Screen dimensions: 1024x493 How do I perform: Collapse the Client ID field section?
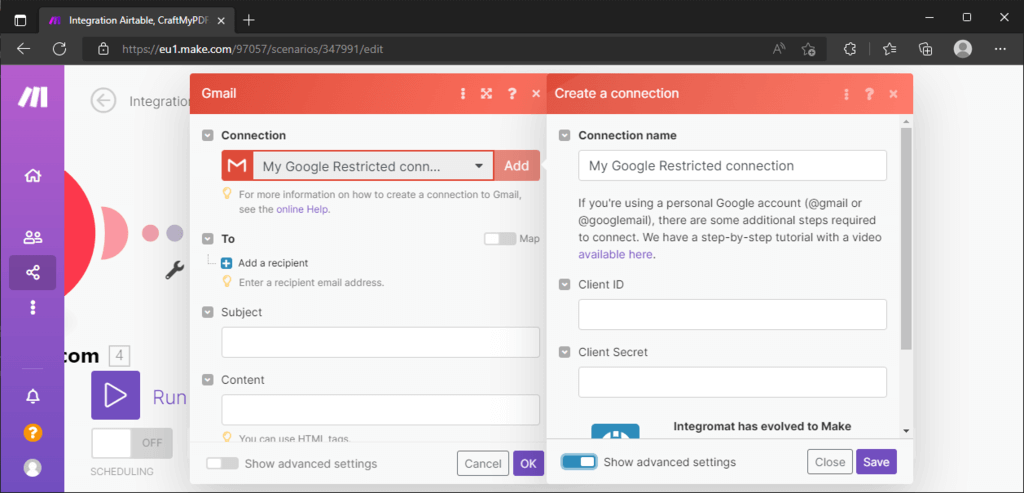pos(564,285)
